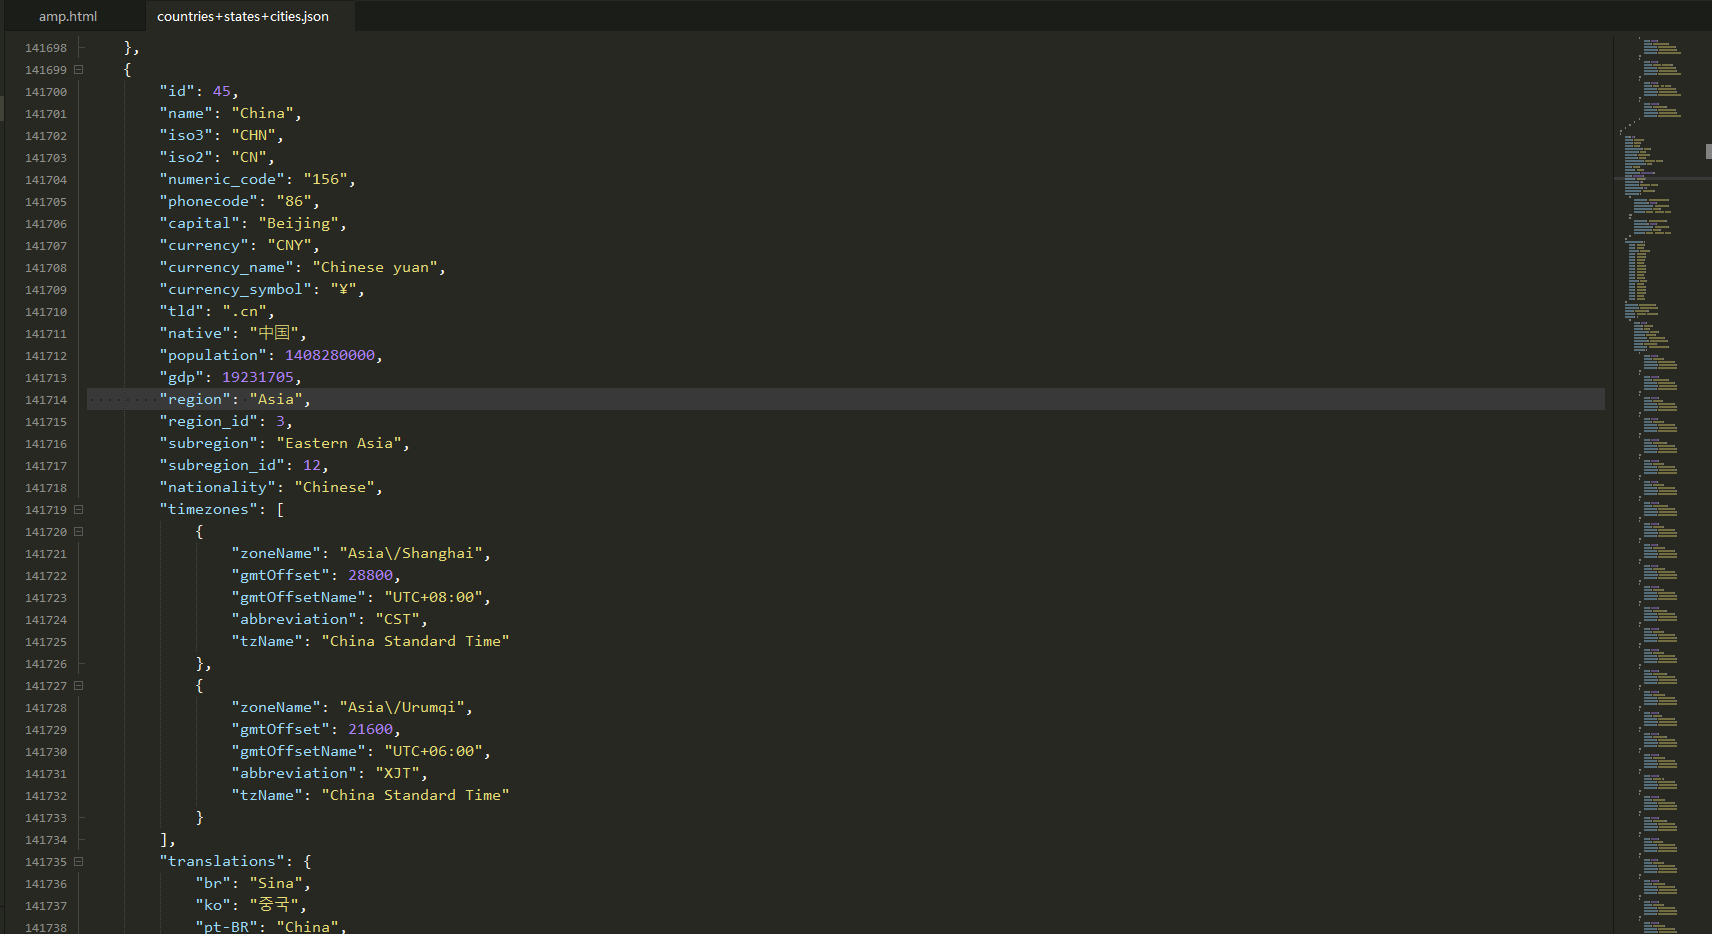1712x934 pixels.
Task: Click the Korean translation "중국"
Action: tap(277, 905)
